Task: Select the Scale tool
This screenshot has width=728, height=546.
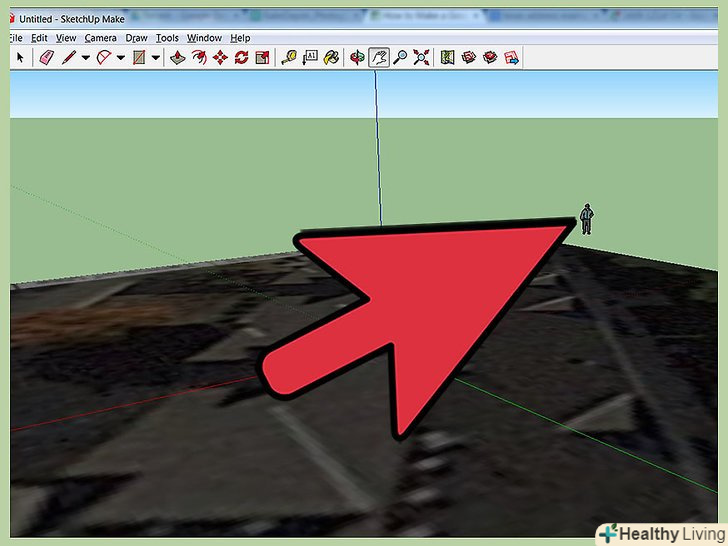Action: click(262, 58)
